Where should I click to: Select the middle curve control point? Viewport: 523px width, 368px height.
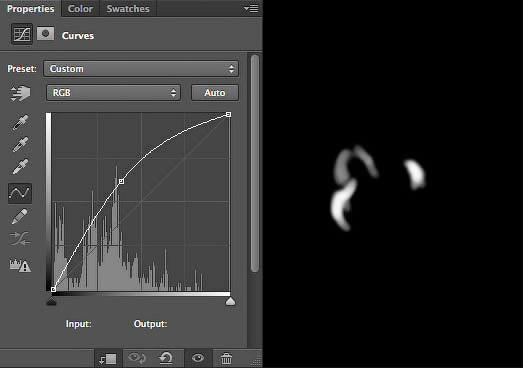point(121,181)
